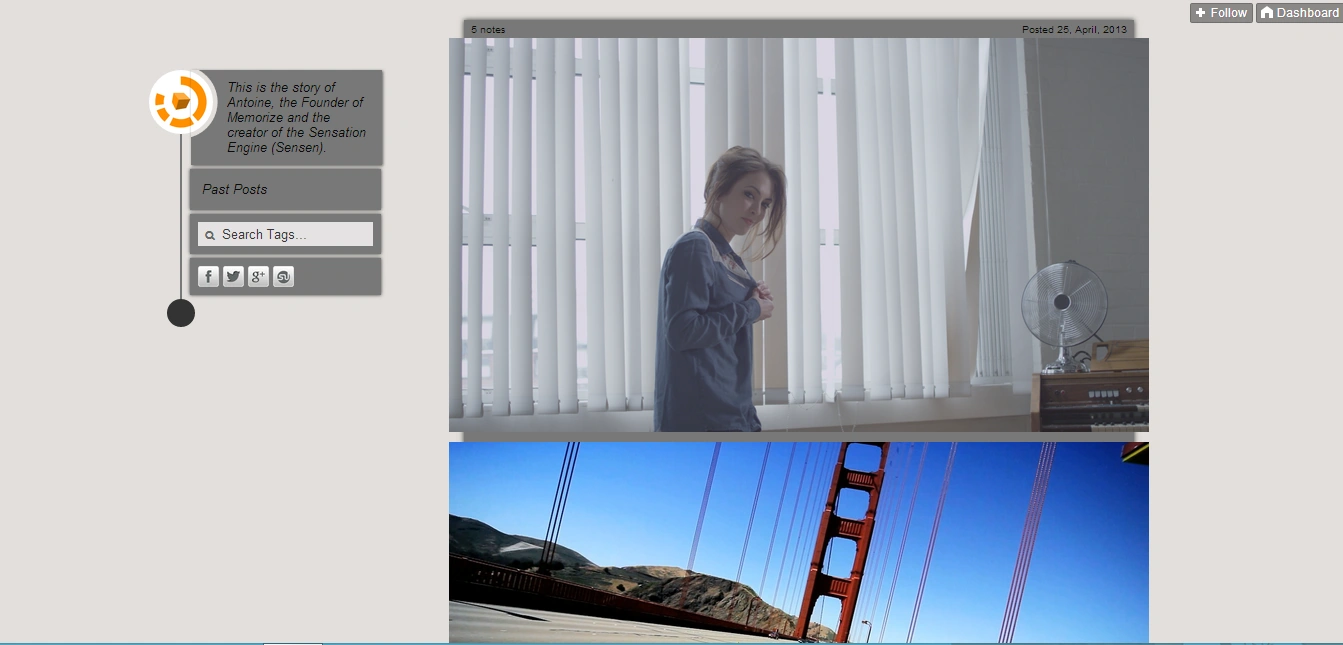Viewport: 1343px width, 645px height.
Task: Focus the Search Tags input field
Action: click(285, 234)
